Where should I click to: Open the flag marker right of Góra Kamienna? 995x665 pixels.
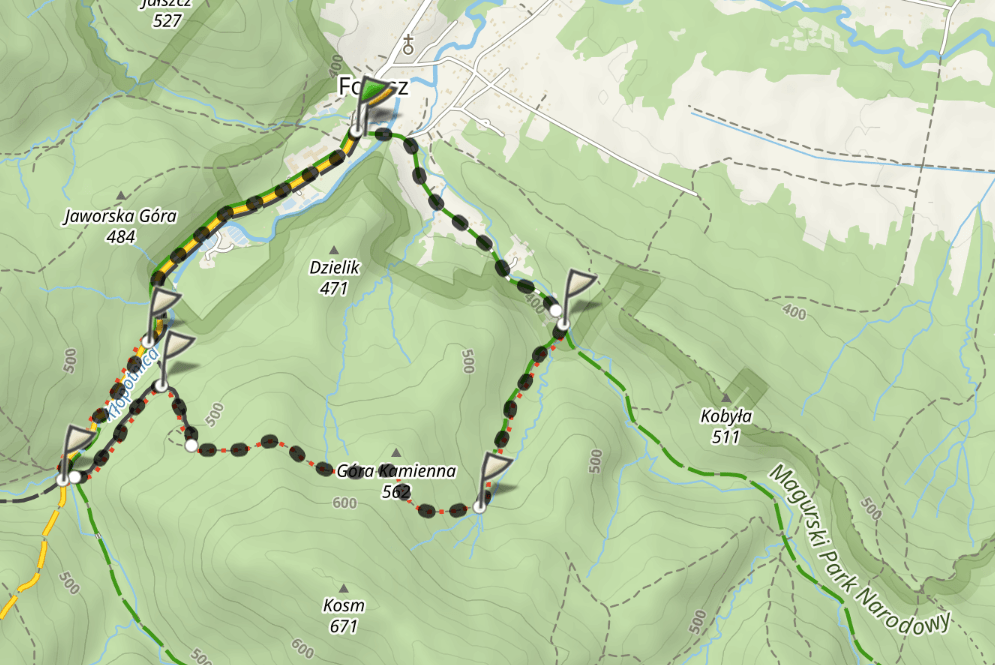click(x=495, y=479)
